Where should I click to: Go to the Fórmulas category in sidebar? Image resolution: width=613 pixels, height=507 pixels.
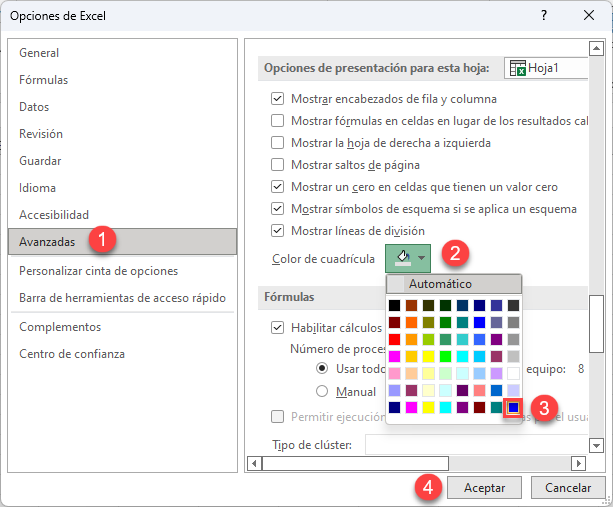(122, 80)
